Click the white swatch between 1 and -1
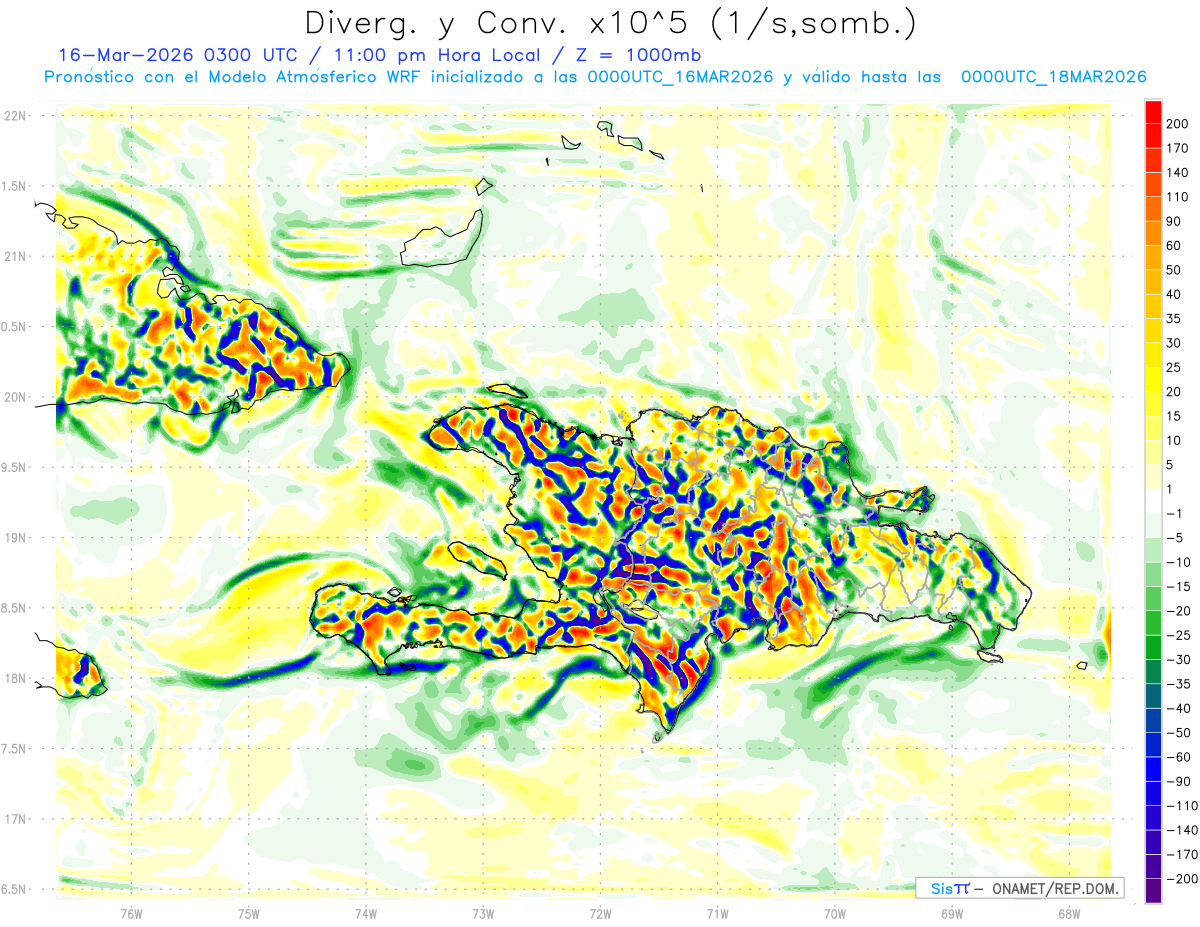 click(x=1153, y=501)
